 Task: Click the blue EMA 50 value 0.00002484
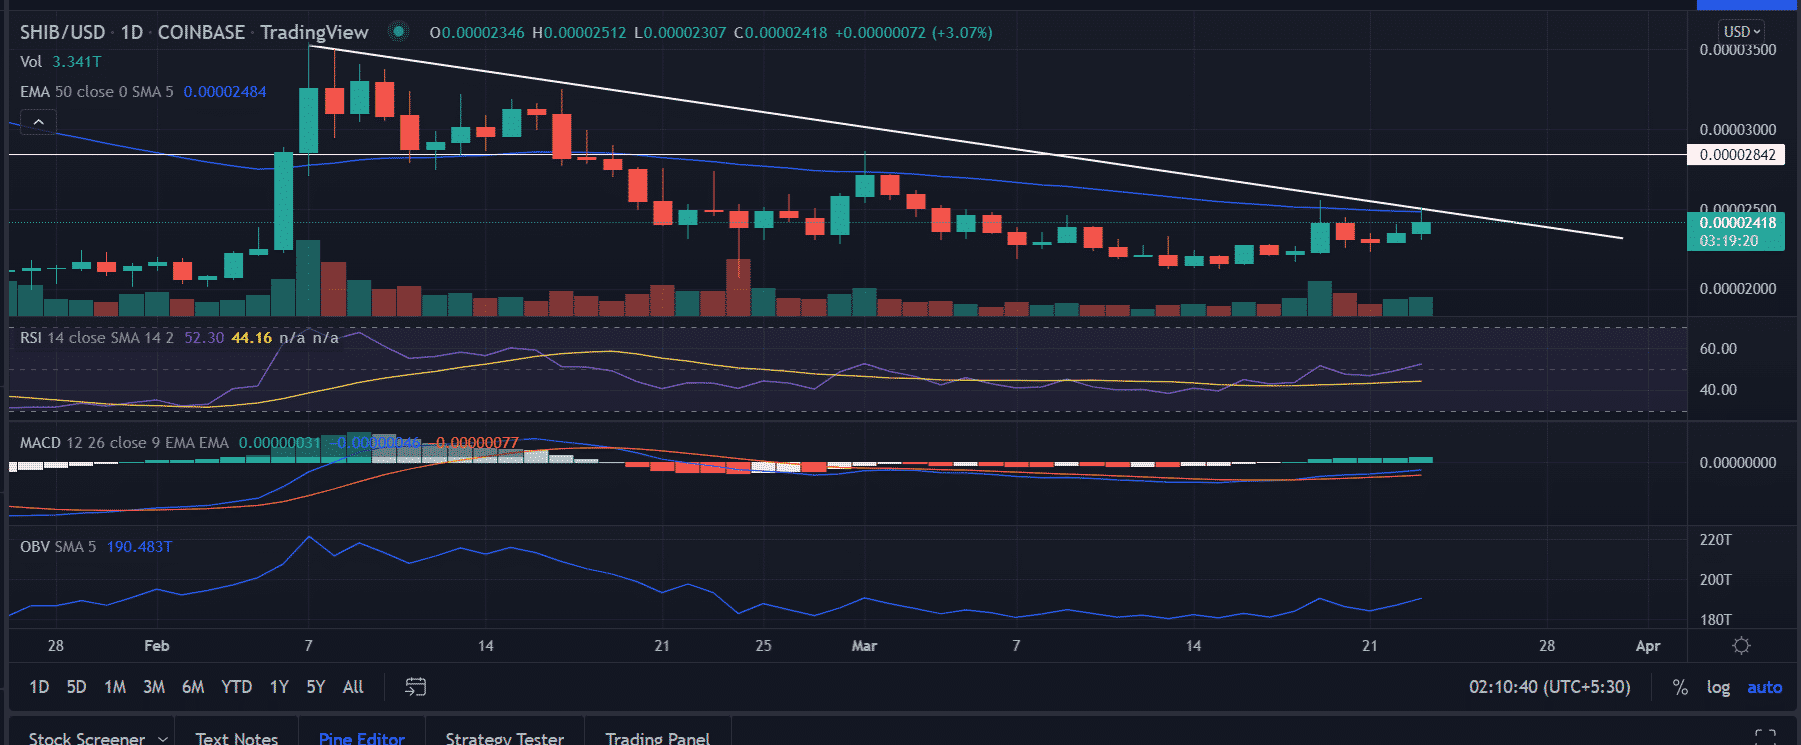coord(225,91)
